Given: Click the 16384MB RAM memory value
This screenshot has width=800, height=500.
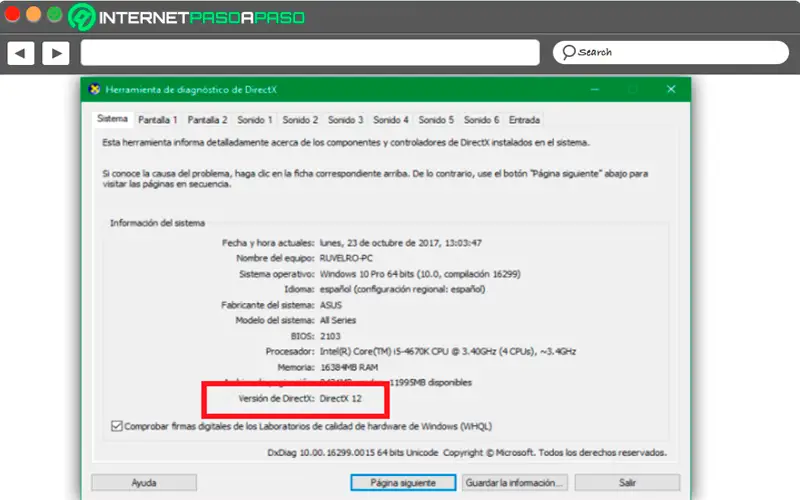Looking at the screenshot, I should 349,367.
